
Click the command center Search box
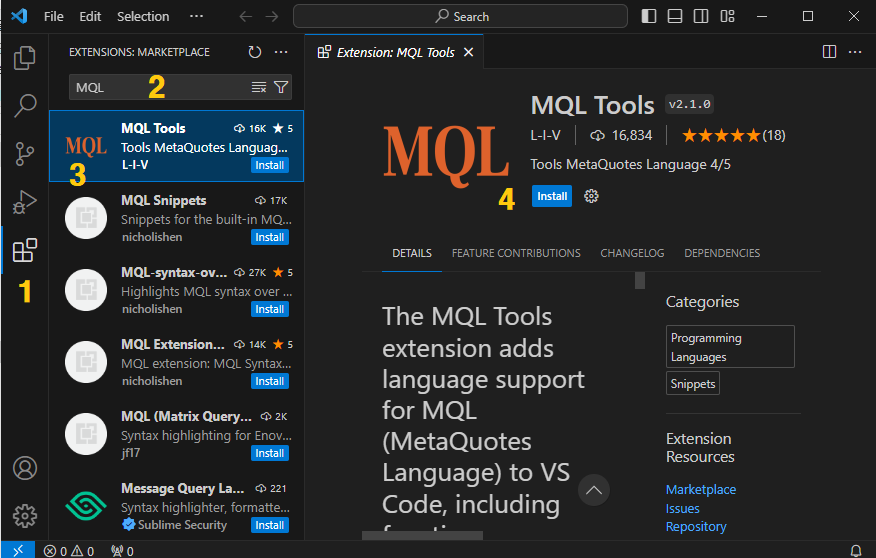(460, 16)
